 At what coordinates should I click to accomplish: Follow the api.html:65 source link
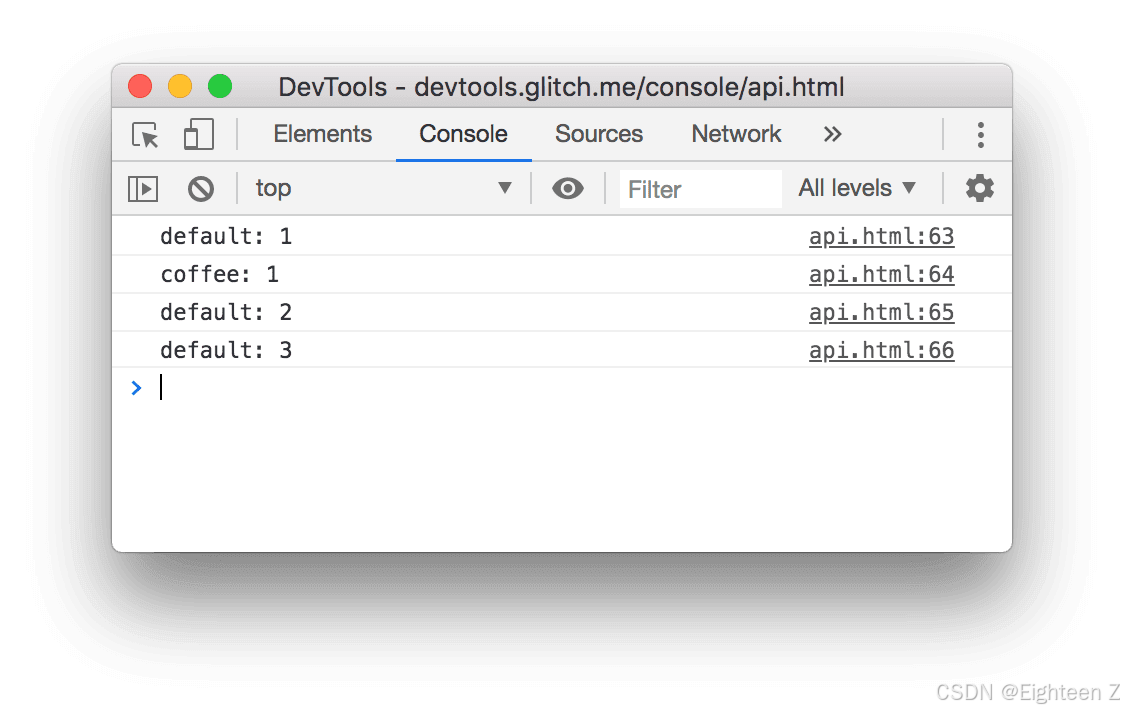pos(882,313)
